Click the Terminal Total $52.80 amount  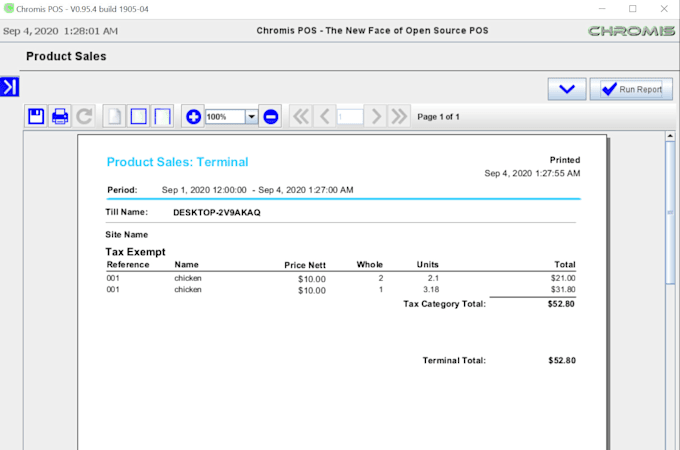[562, 360]
